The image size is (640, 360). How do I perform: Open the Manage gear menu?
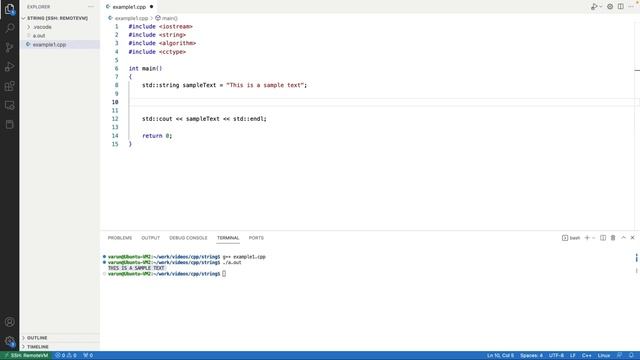[x=9, y=341]
